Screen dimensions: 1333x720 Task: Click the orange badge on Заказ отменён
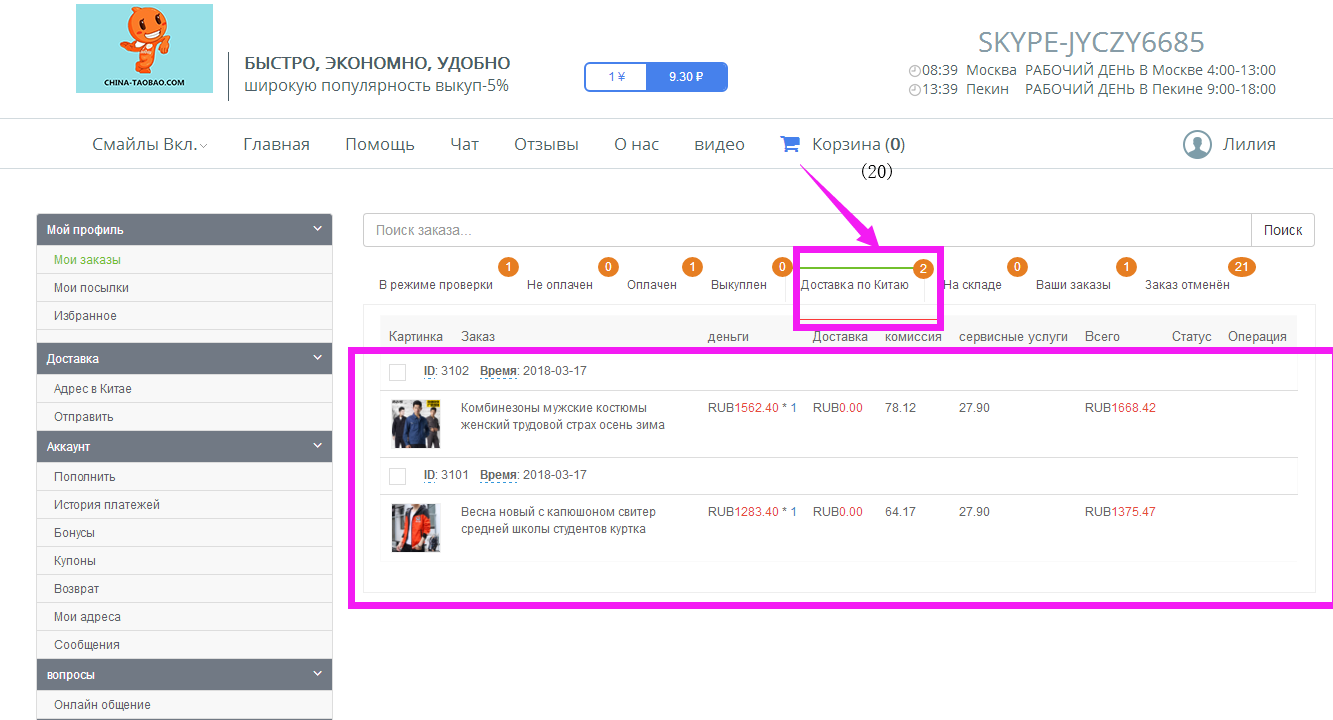tap(1241, 267)
